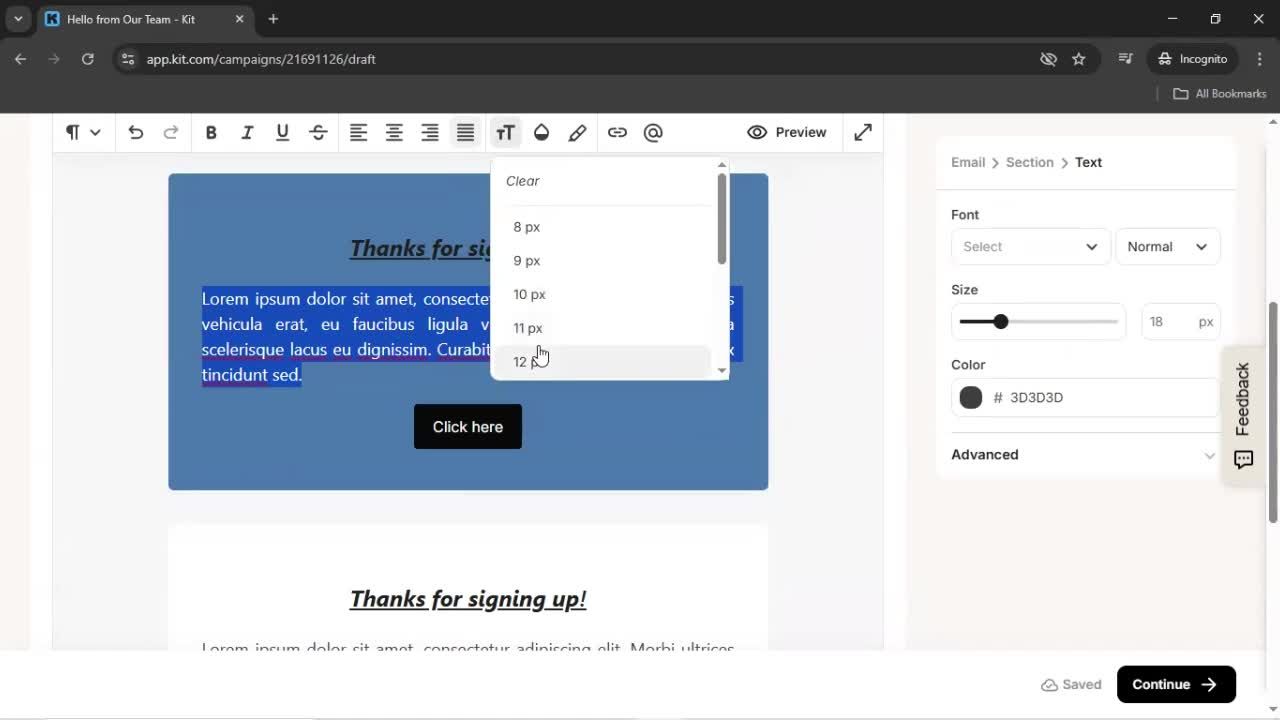The width and height of the screenshot is (1280, 720).
Task: Select center text alignment
Action: (394, 132)
